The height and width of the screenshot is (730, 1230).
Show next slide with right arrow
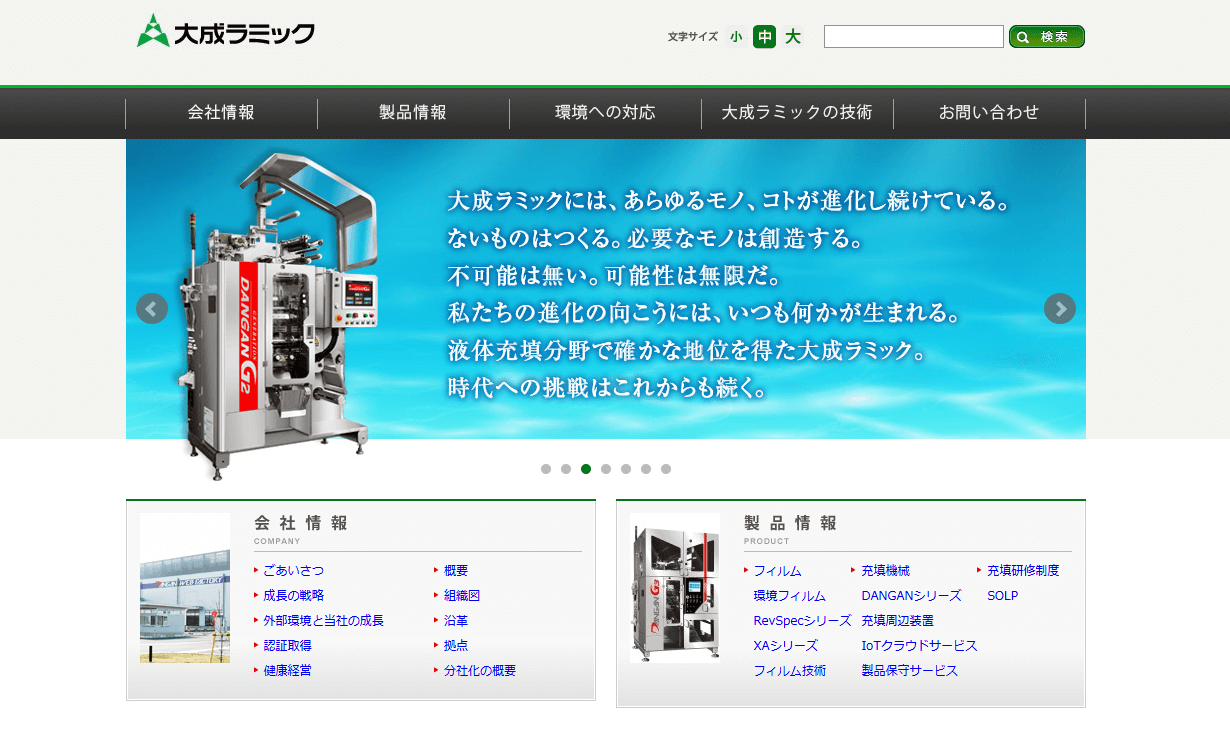pyautogui.click(x=1060, y=308)
